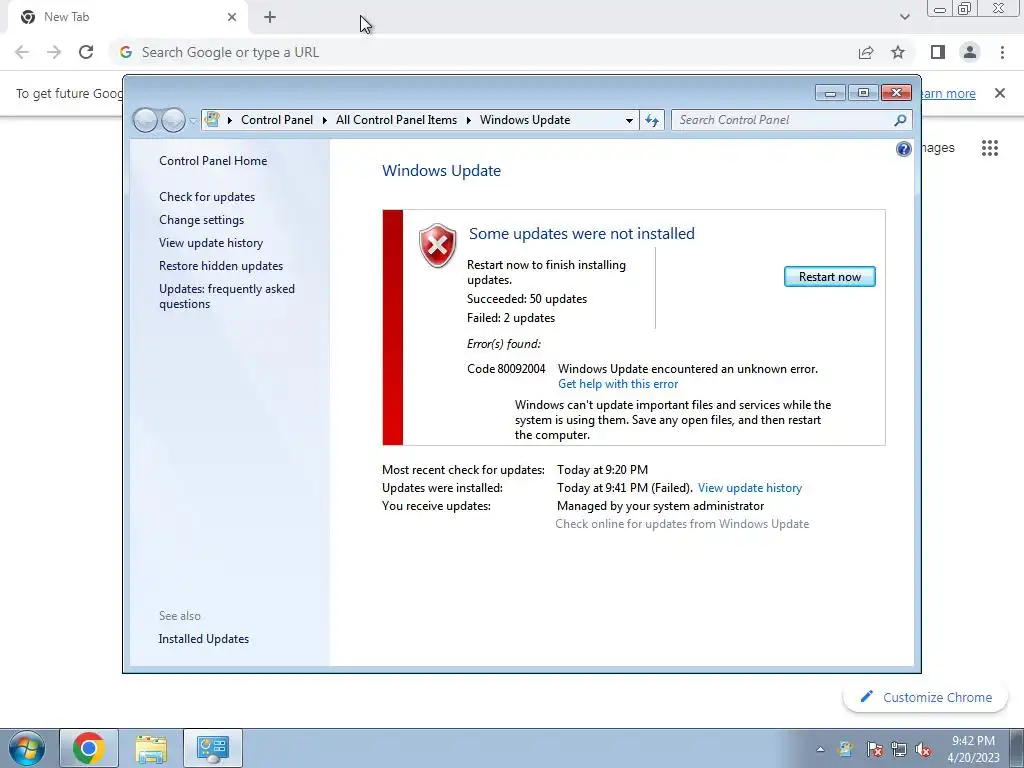Click the Control Panel icon in the address bar
This screenshot has height=768, width=1024.
tap(212, 120)
